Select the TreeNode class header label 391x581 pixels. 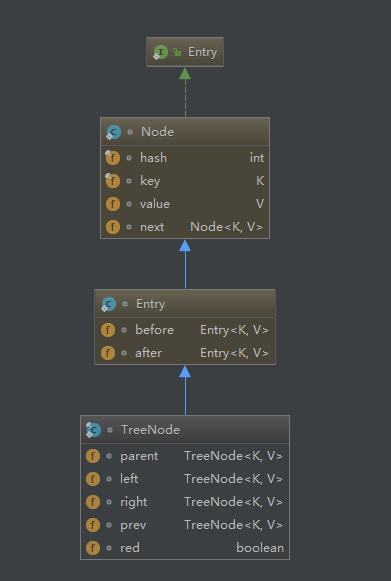click(x=150, y=430)
